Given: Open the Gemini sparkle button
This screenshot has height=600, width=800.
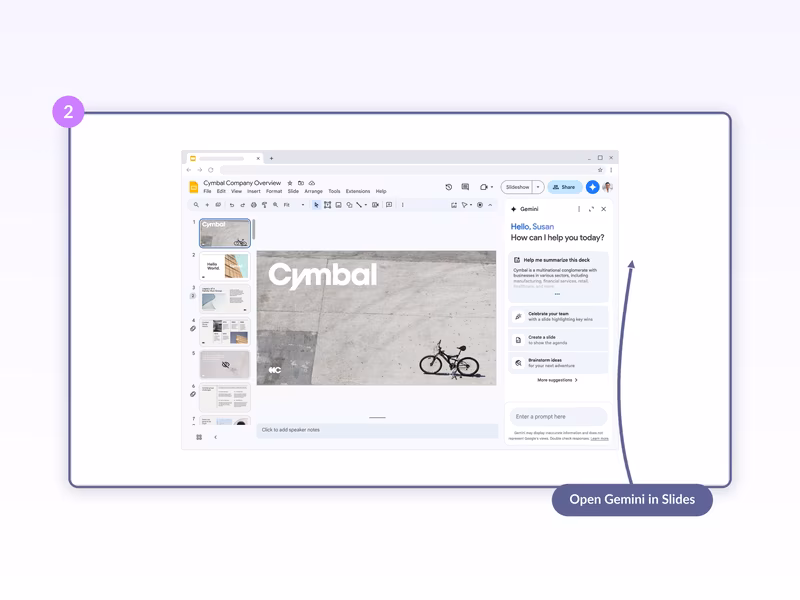Looking at the screenshot, I should [592, 187].
